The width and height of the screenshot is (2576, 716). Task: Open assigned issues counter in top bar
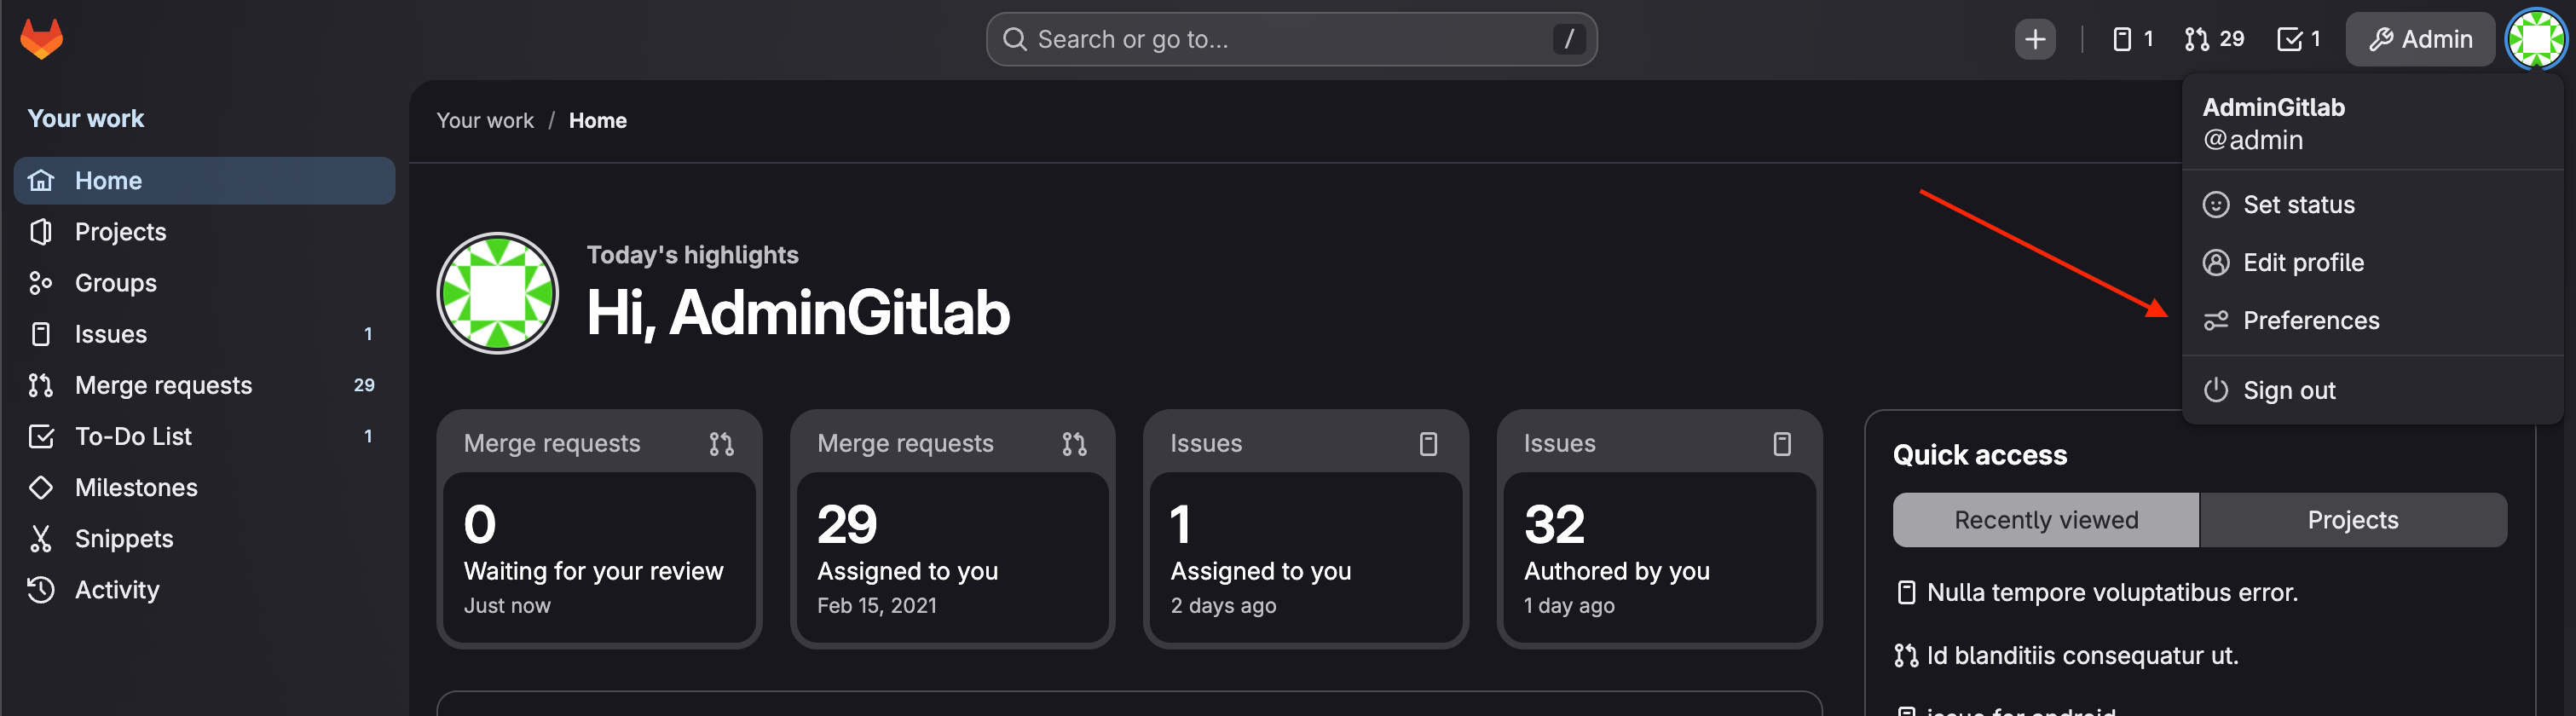tap(2132, 39)
